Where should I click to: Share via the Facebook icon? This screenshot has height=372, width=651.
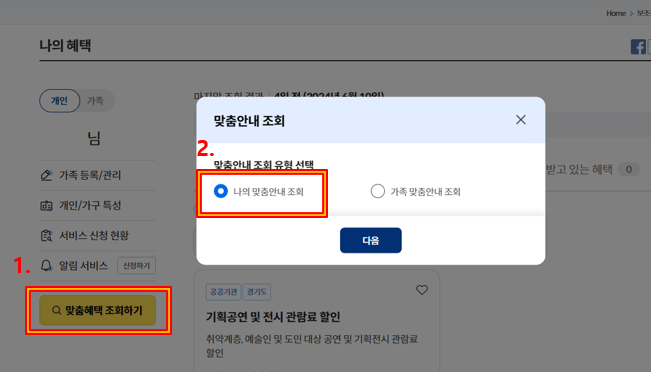coord(638,46)
